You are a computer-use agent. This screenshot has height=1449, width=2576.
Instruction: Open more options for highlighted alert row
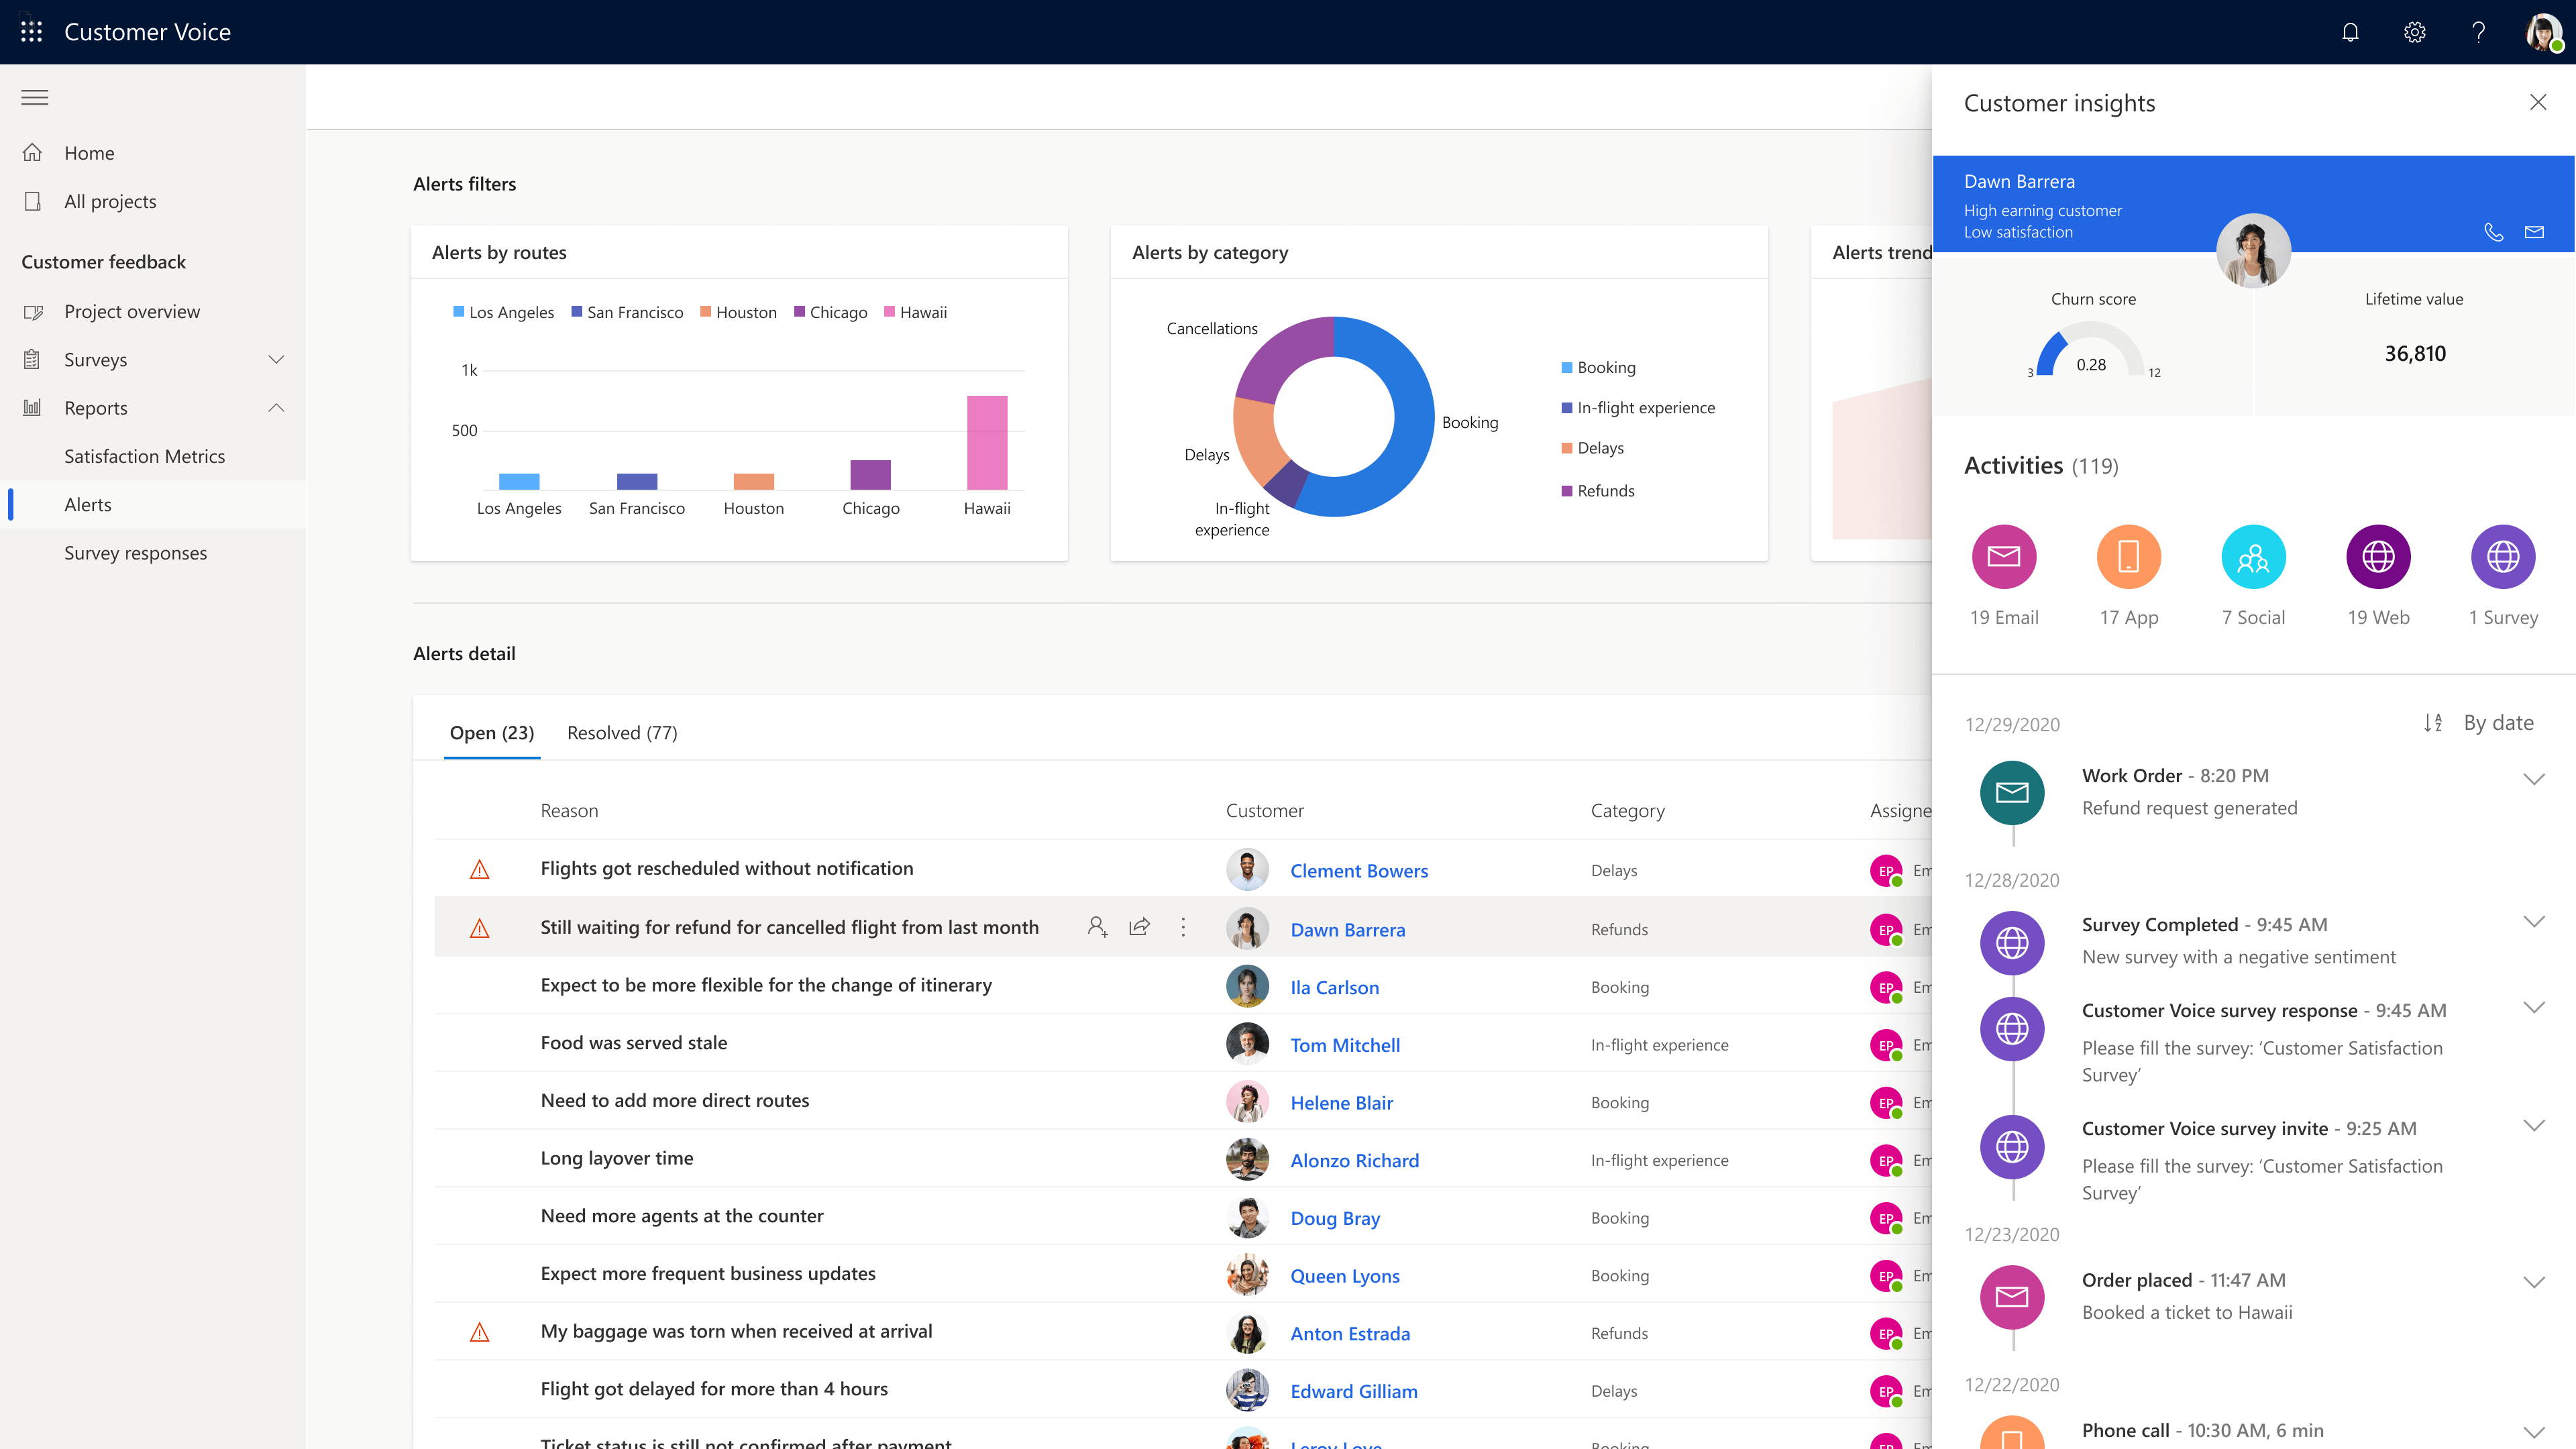(x=1183, y=927)
